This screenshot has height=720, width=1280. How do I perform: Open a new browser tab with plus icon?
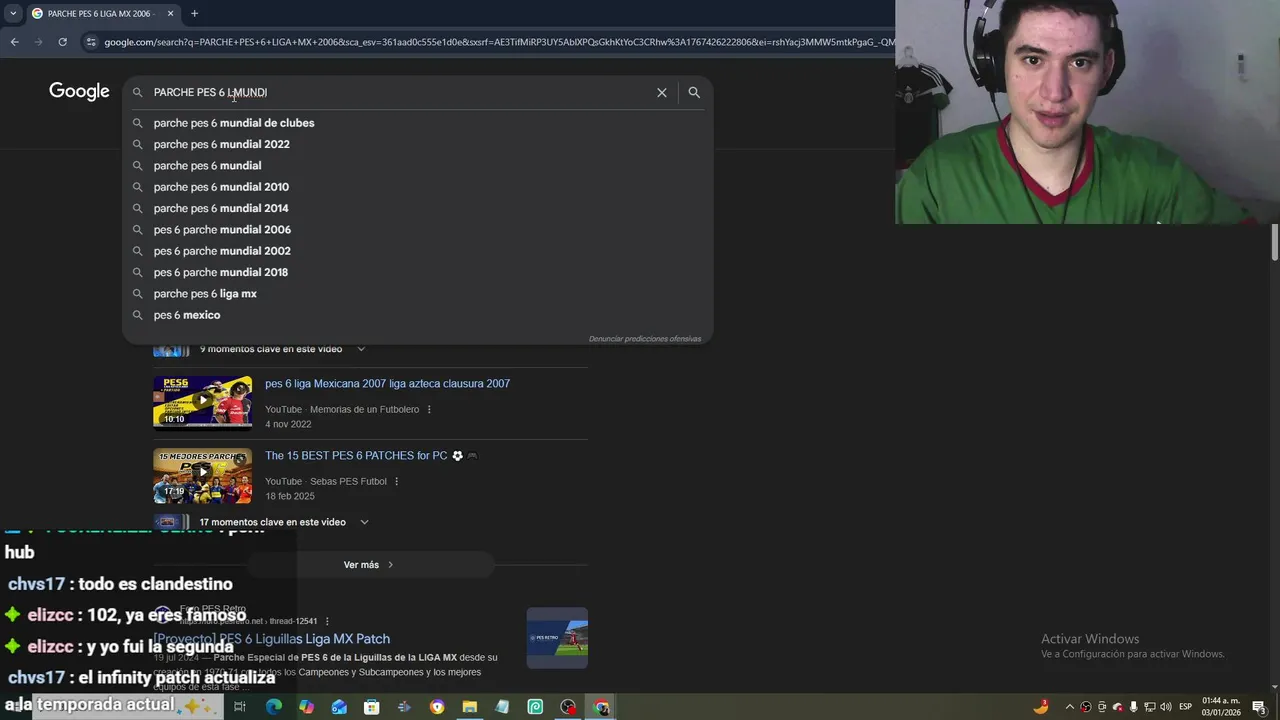point(194,14)
